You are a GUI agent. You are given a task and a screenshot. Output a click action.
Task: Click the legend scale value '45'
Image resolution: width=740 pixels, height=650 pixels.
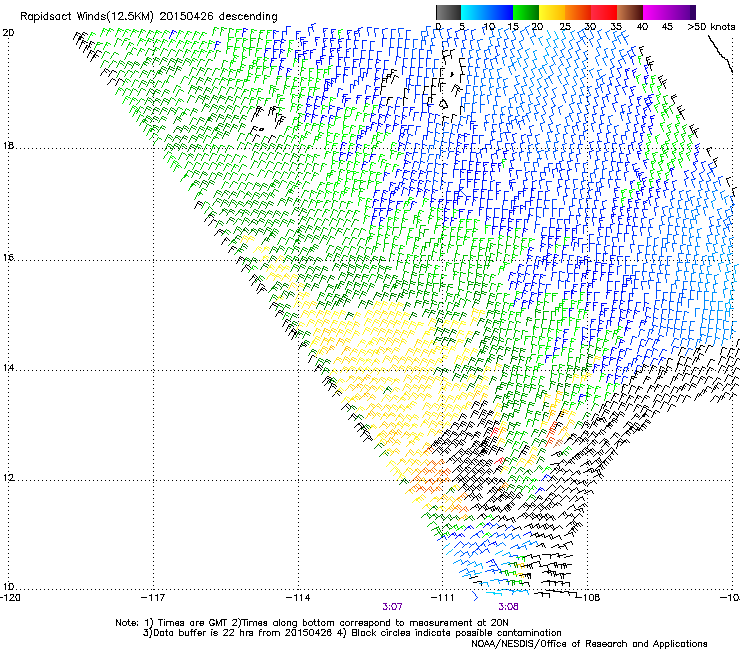point(667,26)
